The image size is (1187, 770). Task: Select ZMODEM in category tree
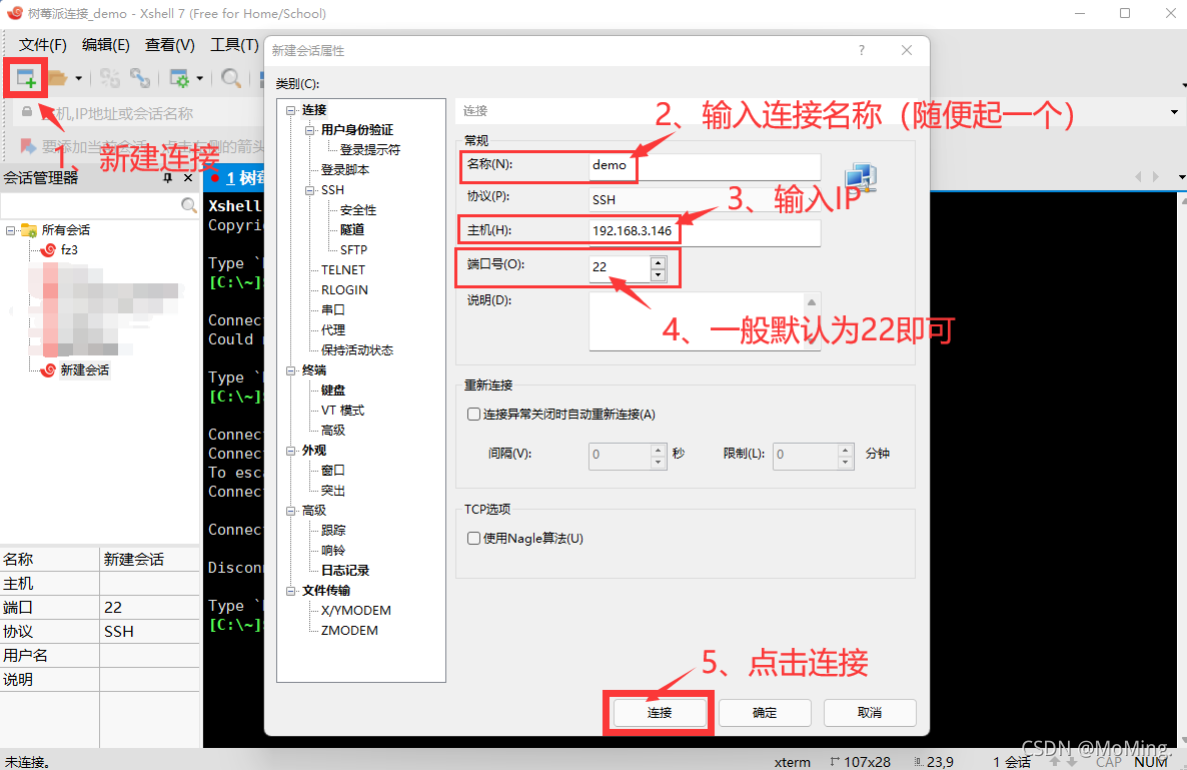349,631
